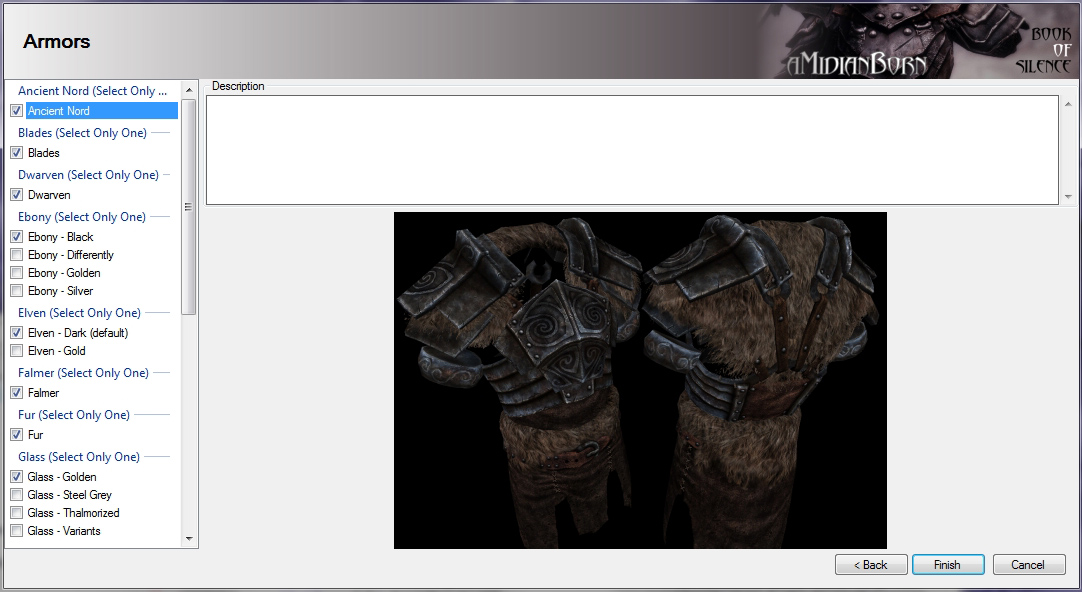Screen dimensions: 1082x592
Task: Toggle the Falmer checkbox
Action: [17, 393]
